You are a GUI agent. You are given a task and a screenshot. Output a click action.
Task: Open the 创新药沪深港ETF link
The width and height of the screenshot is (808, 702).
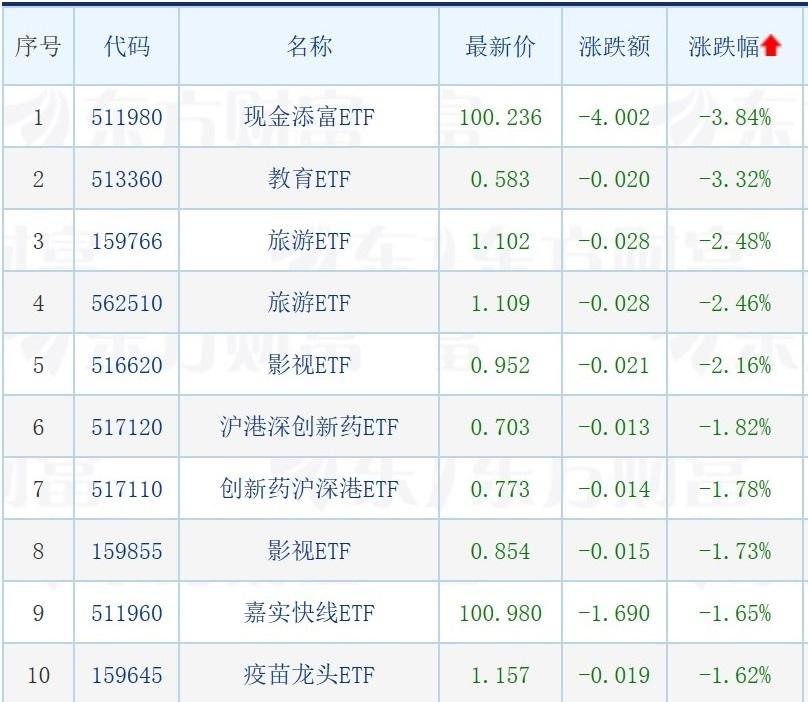pos(309,489)
